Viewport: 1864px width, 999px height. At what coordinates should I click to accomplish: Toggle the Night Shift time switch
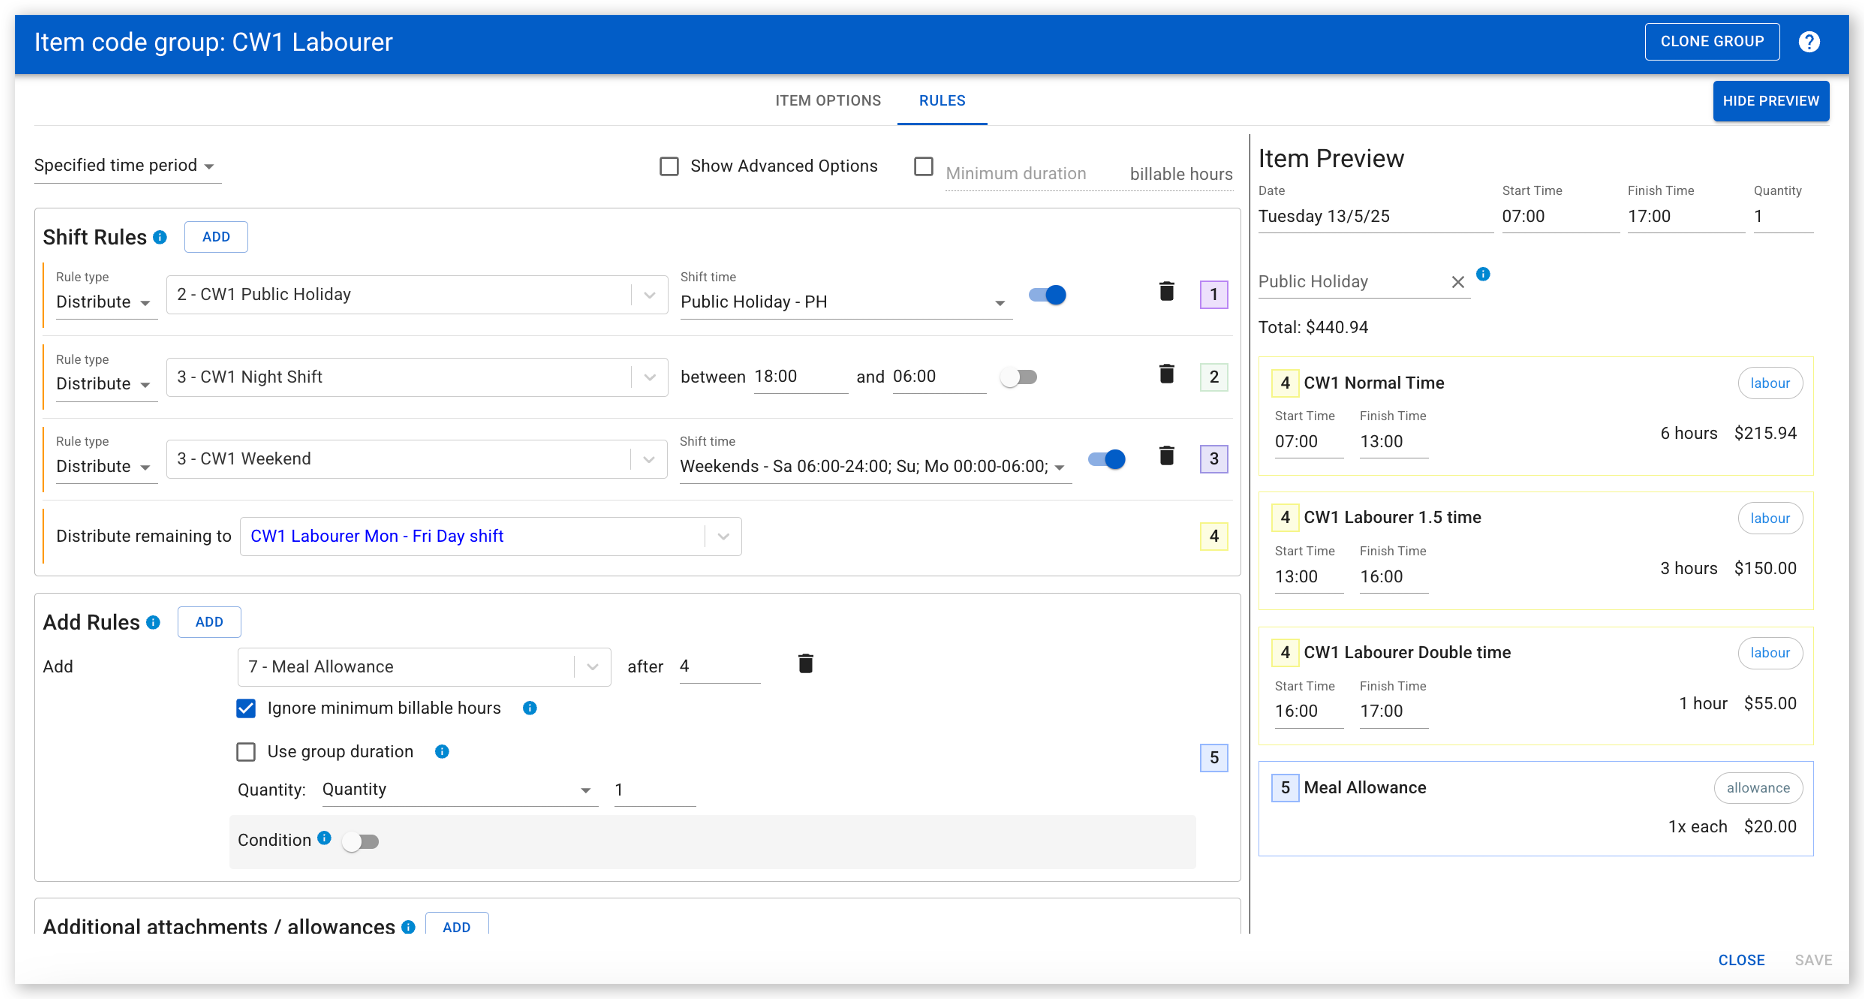[x=1019, y=377]
